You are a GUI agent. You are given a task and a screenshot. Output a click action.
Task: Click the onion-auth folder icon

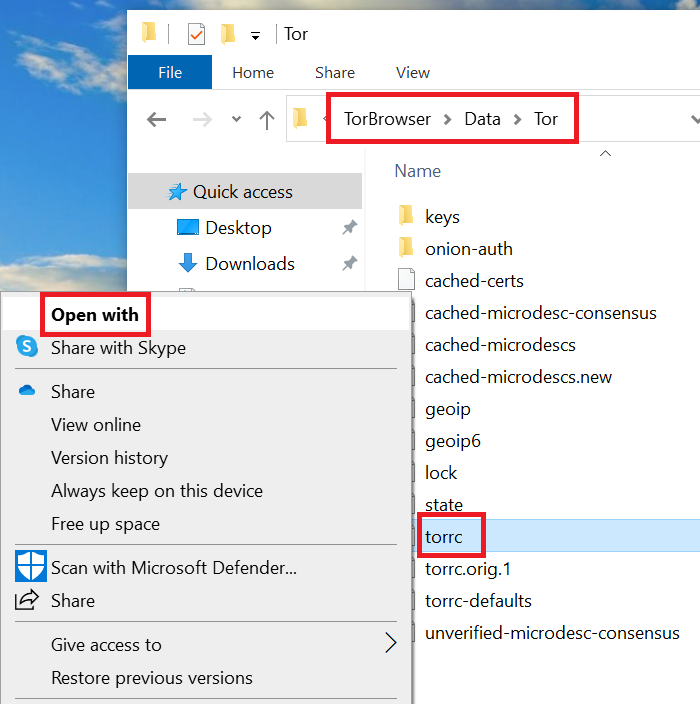pyautogui.click(x=406, y=247)
